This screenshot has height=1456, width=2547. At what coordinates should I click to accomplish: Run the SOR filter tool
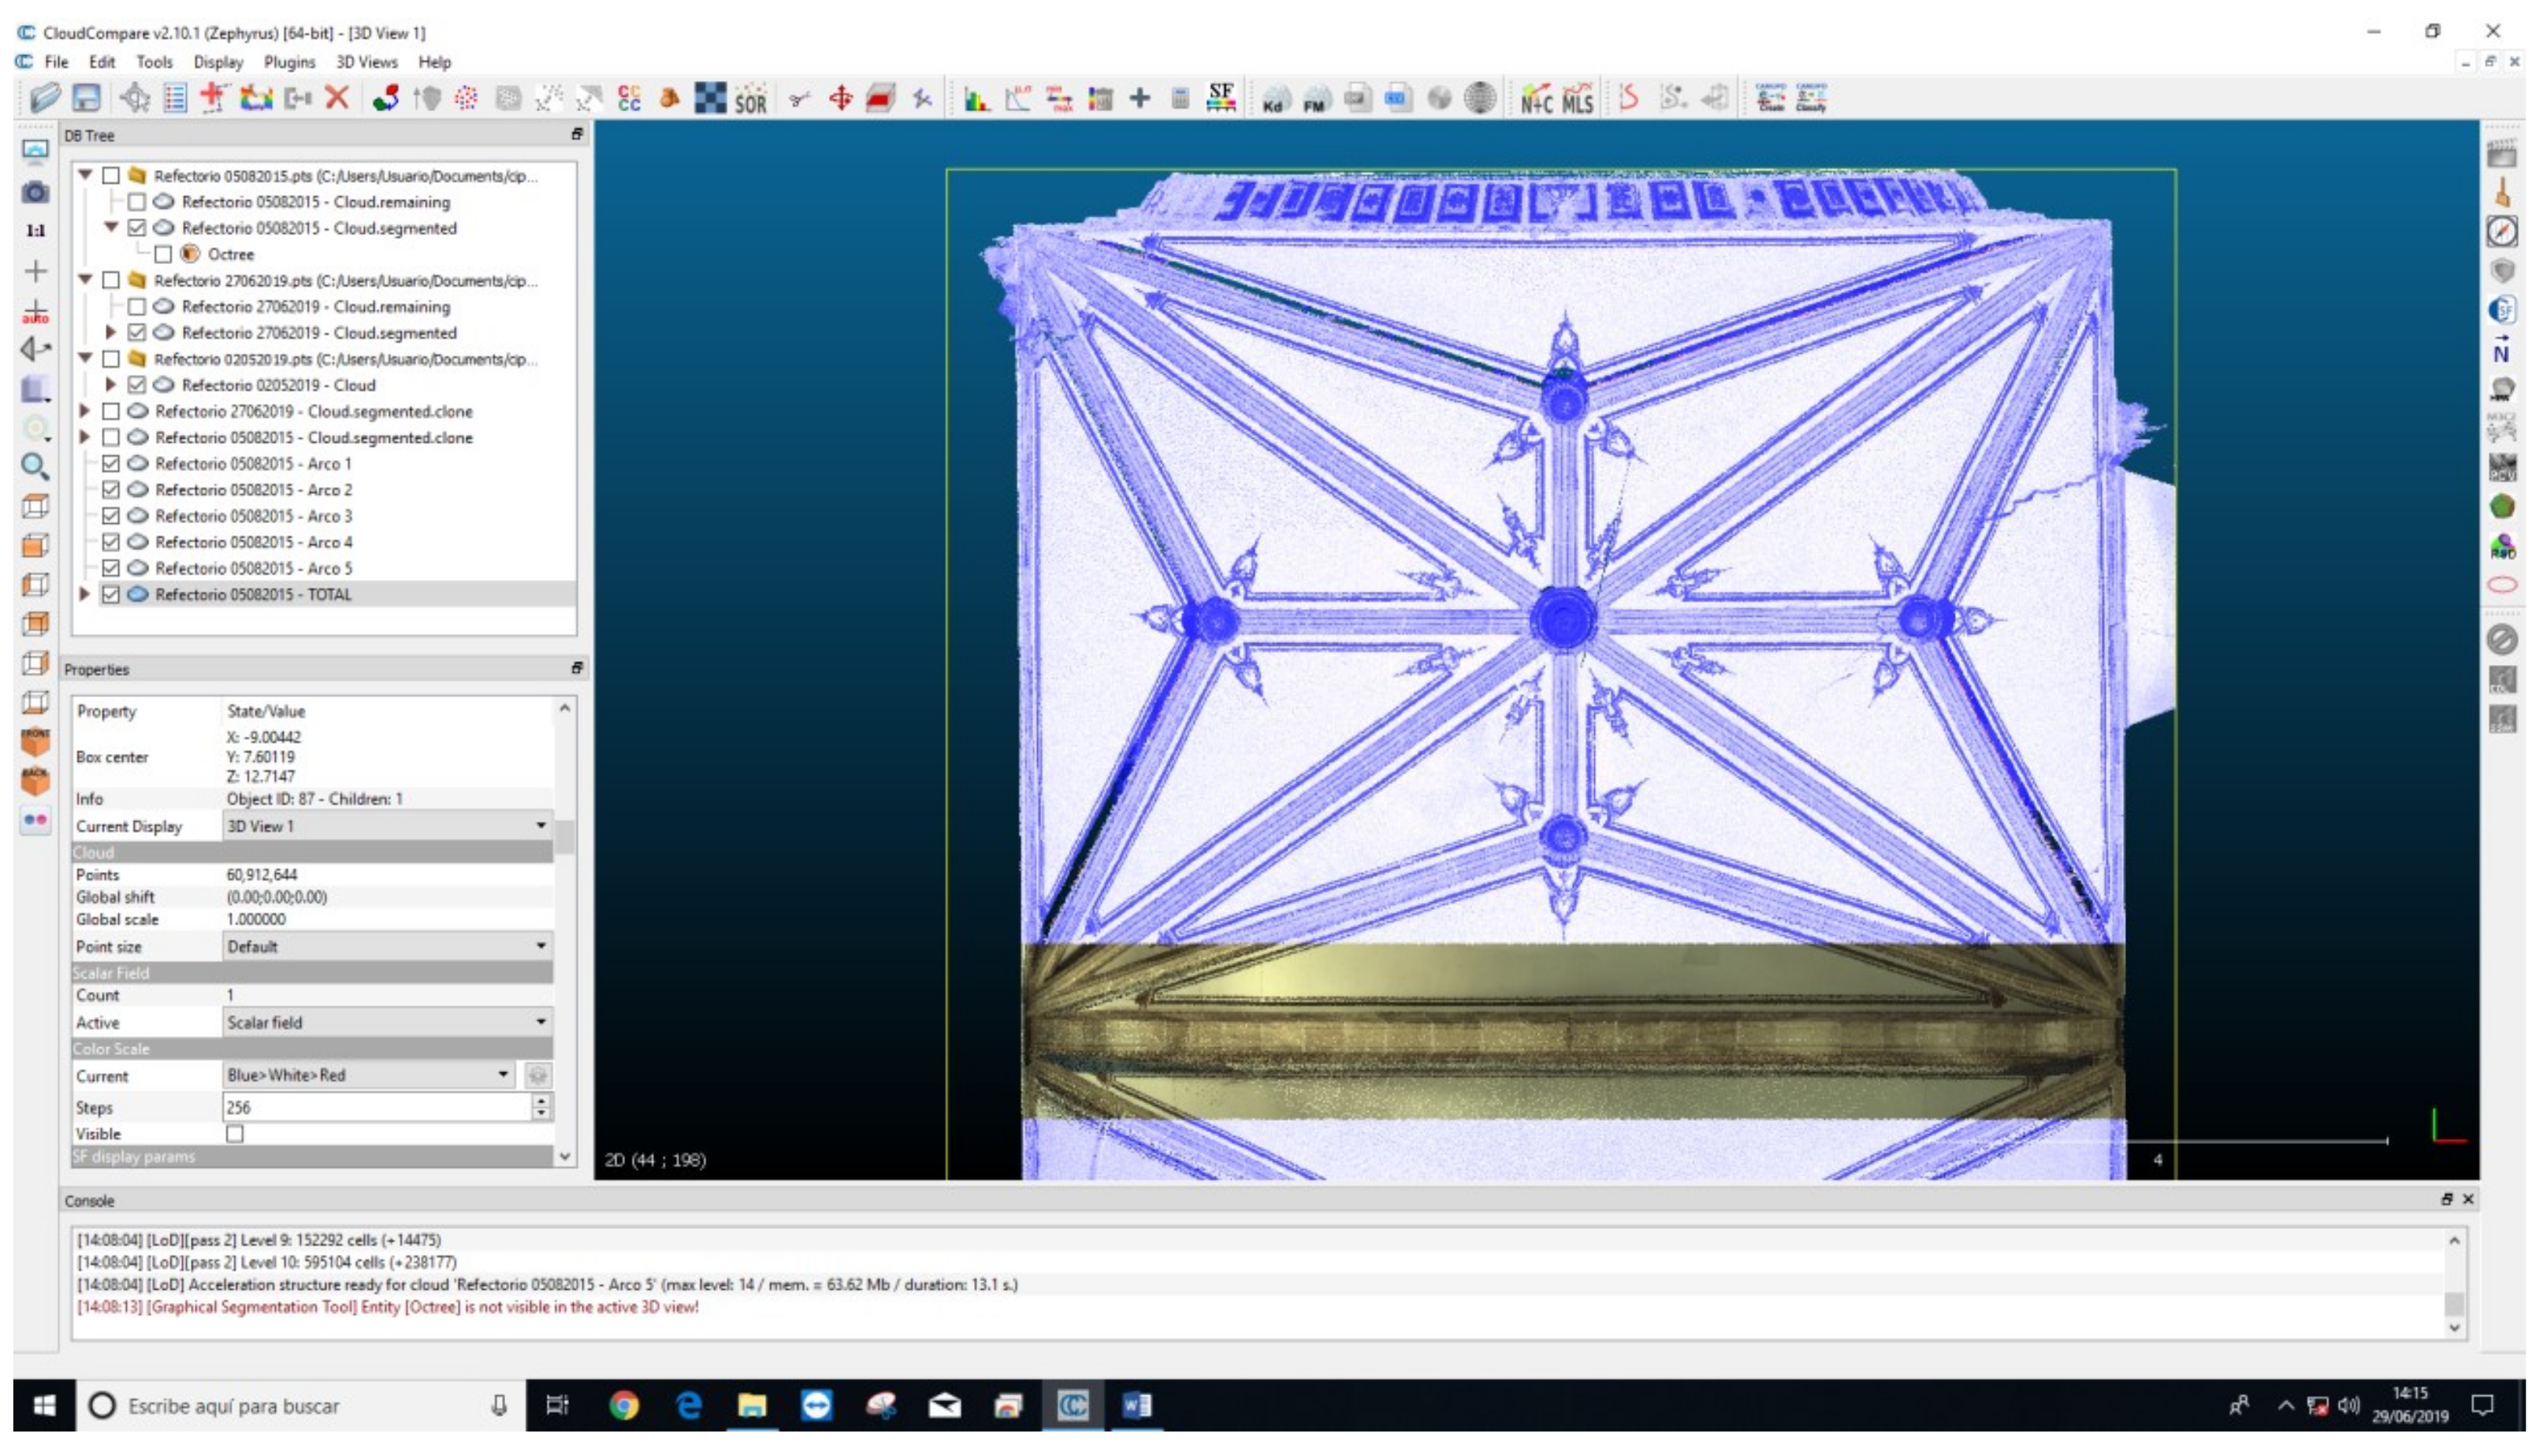click(751, 98)
